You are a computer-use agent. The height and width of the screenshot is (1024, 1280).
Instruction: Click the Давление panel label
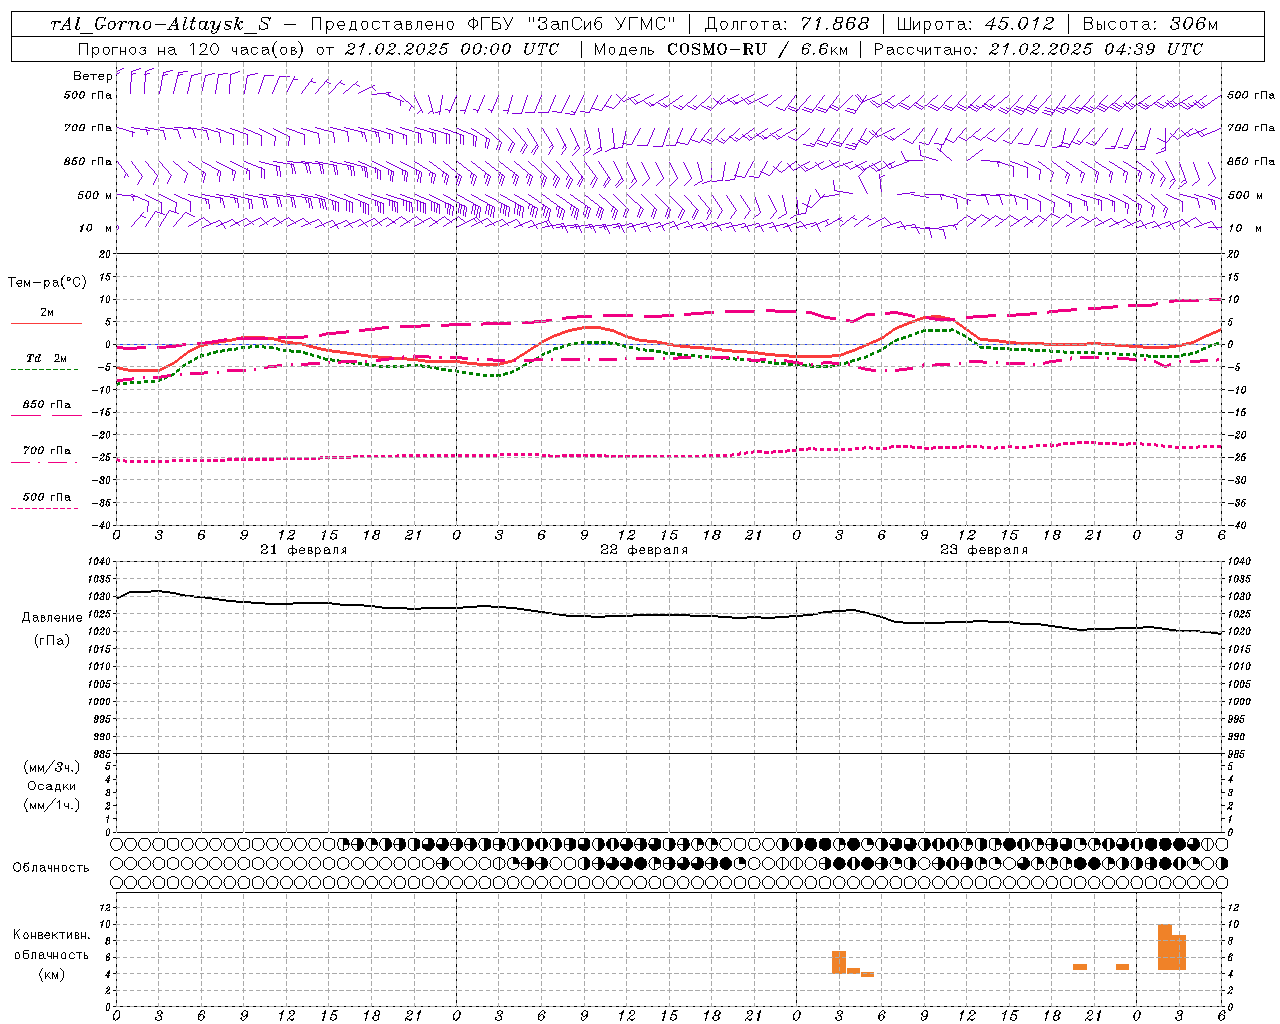(52, 618)
